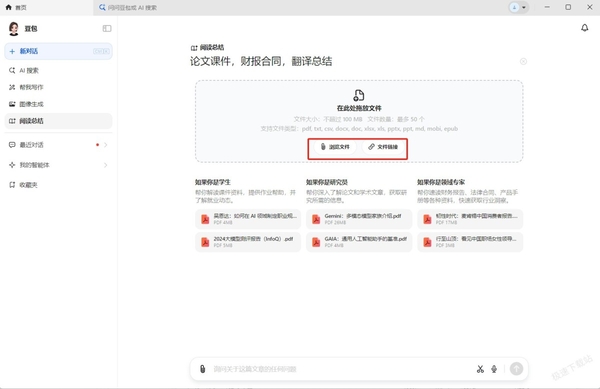Click the scissors screenshot icon
The image size is (600, 389).
(480, 369)
